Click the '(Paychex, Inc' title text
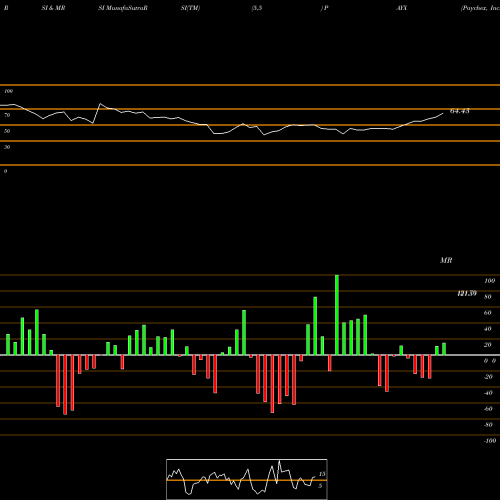 click(480, 8)
